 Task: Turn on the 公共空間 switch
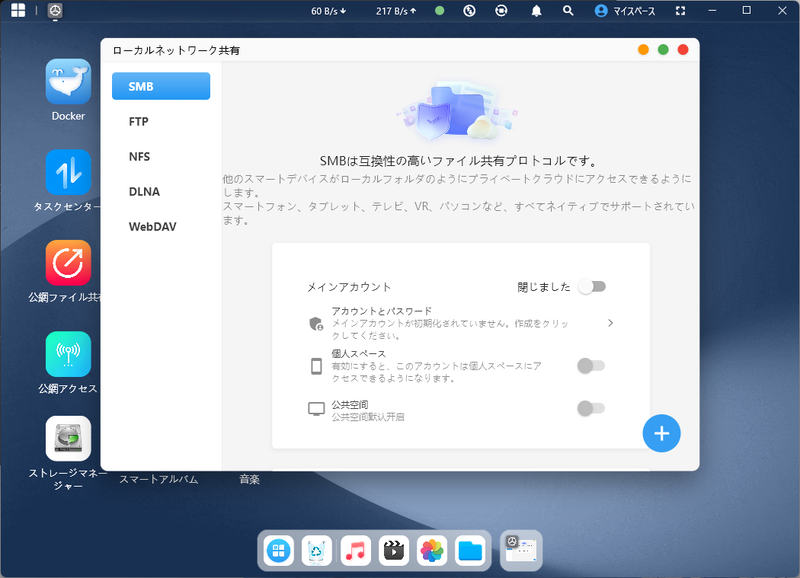[x=591, y=409]
